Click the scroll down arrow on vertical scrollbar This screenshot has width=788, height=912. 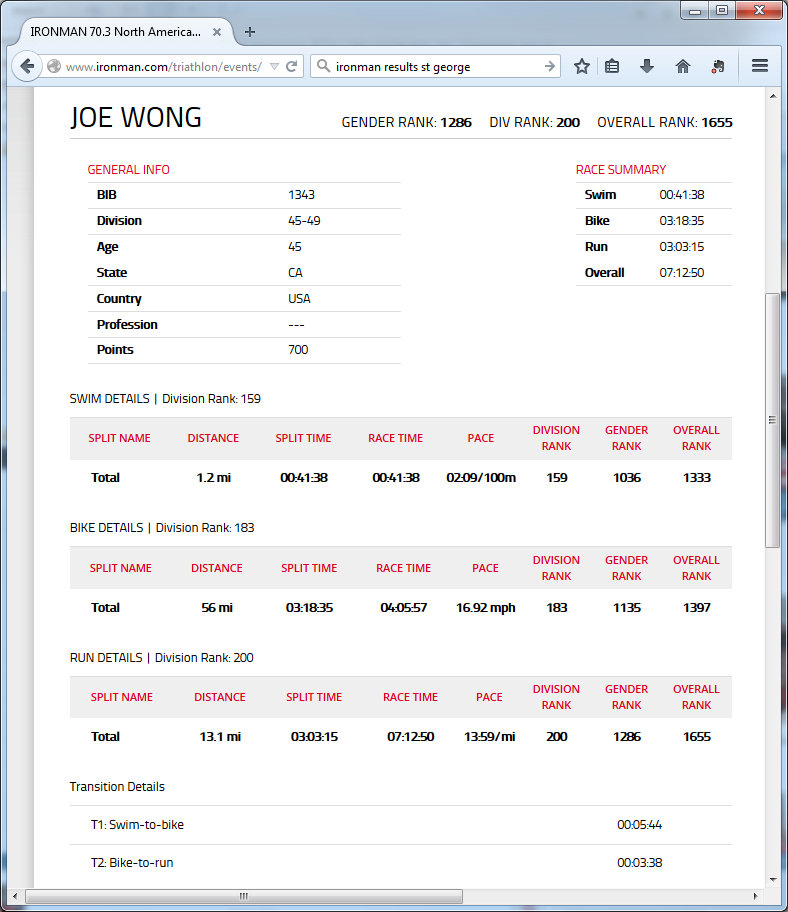tap(771, 879)
